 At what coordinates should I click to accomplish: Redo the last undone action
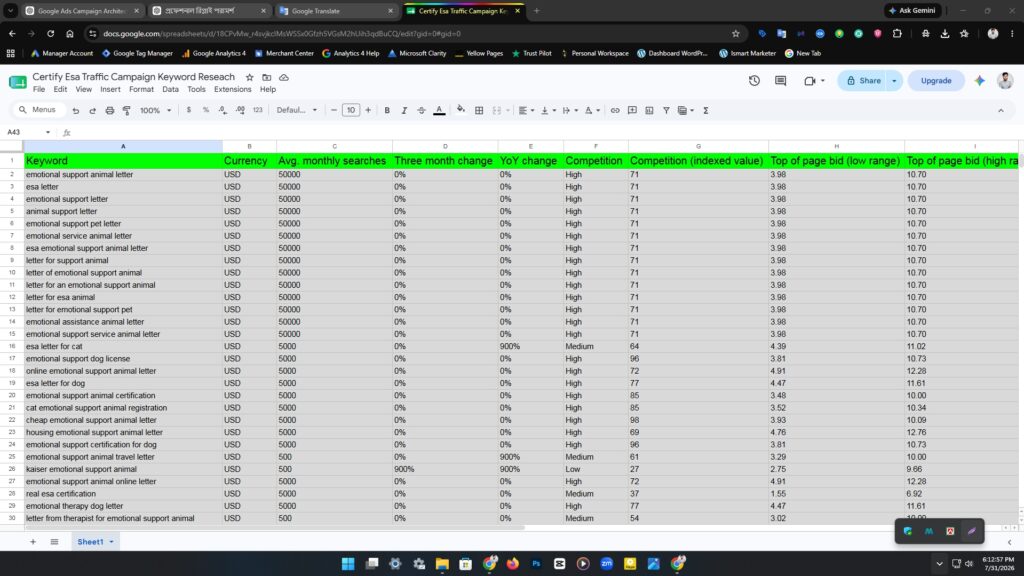(x=93, y=110)
